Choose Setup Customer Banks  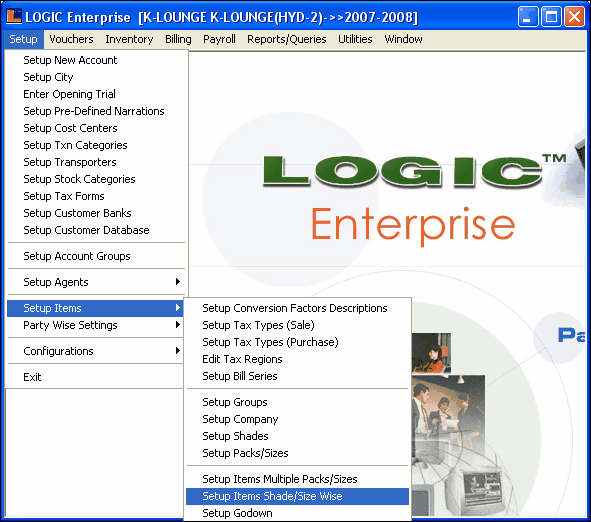(96, 213)
